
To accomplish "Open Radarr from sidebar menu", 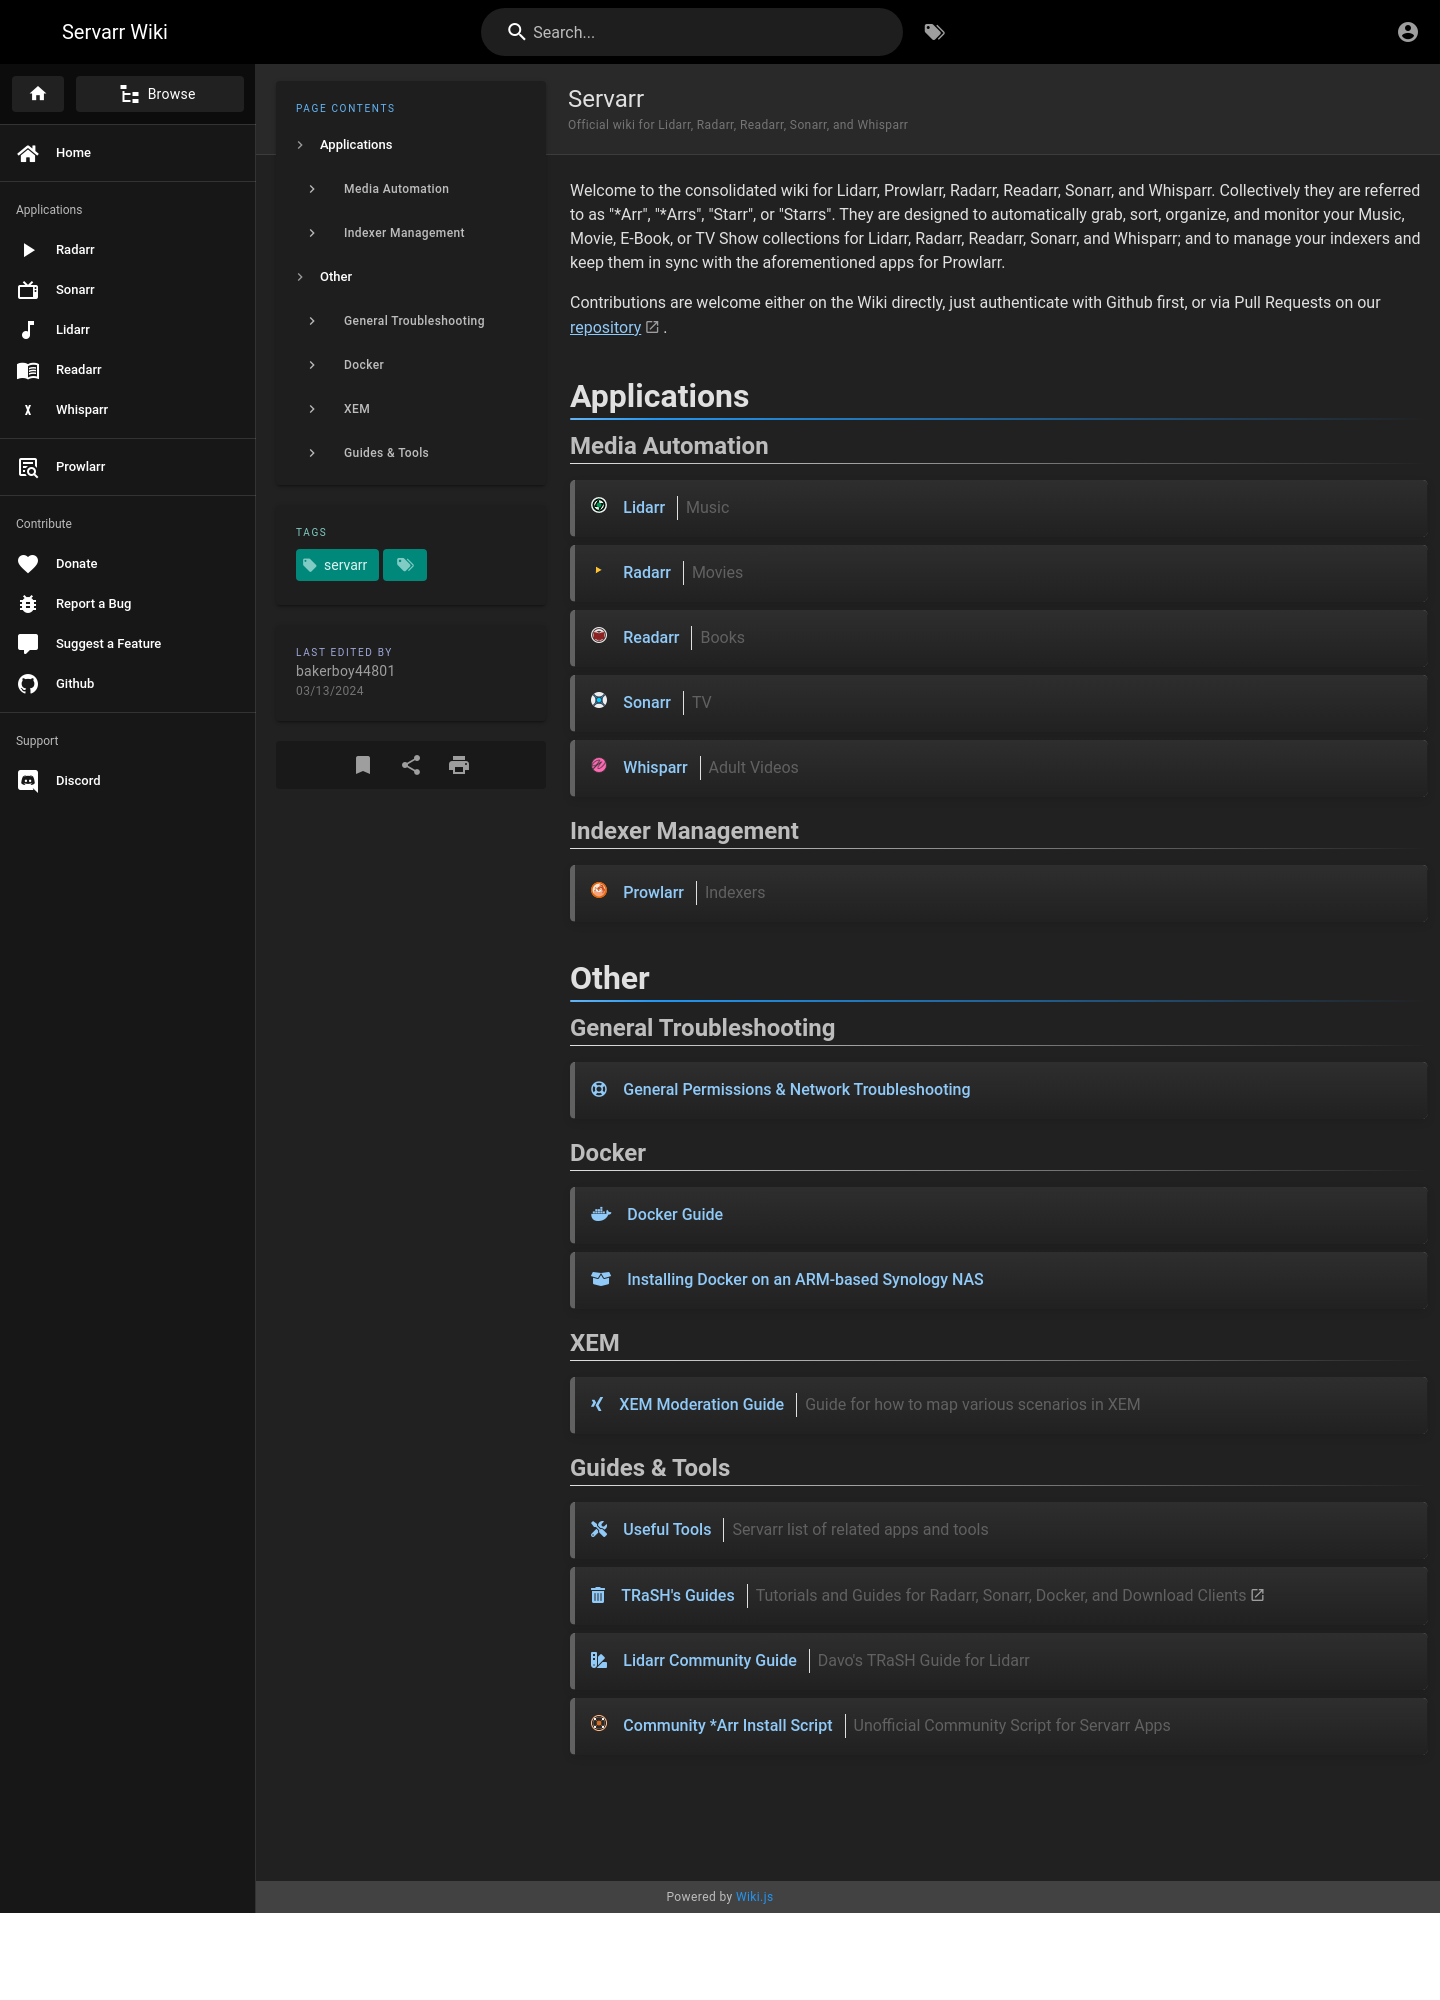I will [127, 250].
